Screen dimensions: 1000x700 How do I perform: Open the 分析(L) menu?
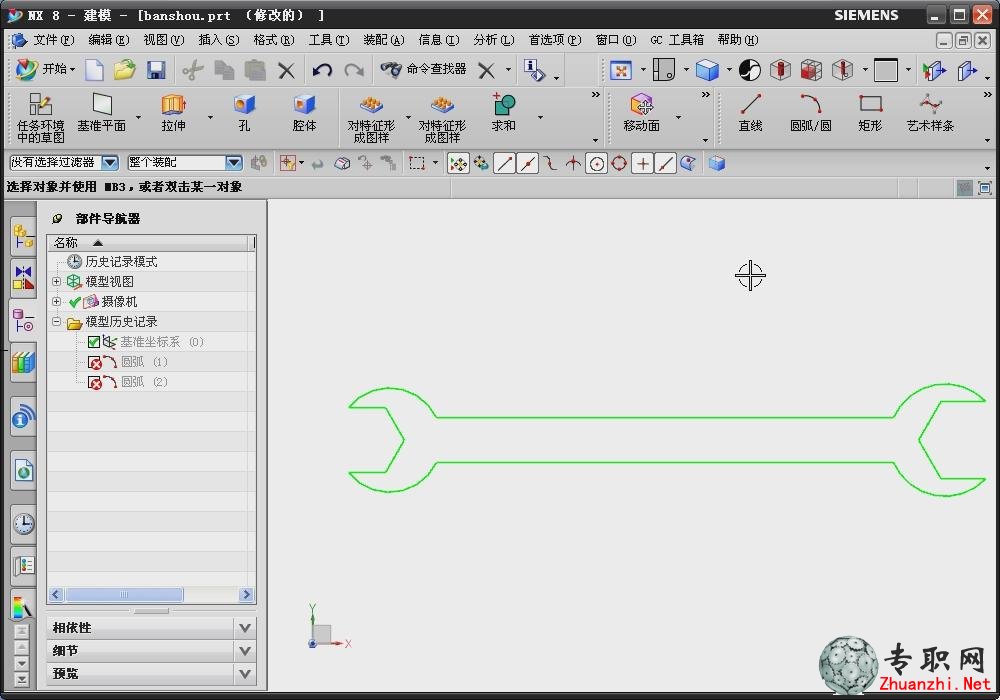tap(494, 40)
